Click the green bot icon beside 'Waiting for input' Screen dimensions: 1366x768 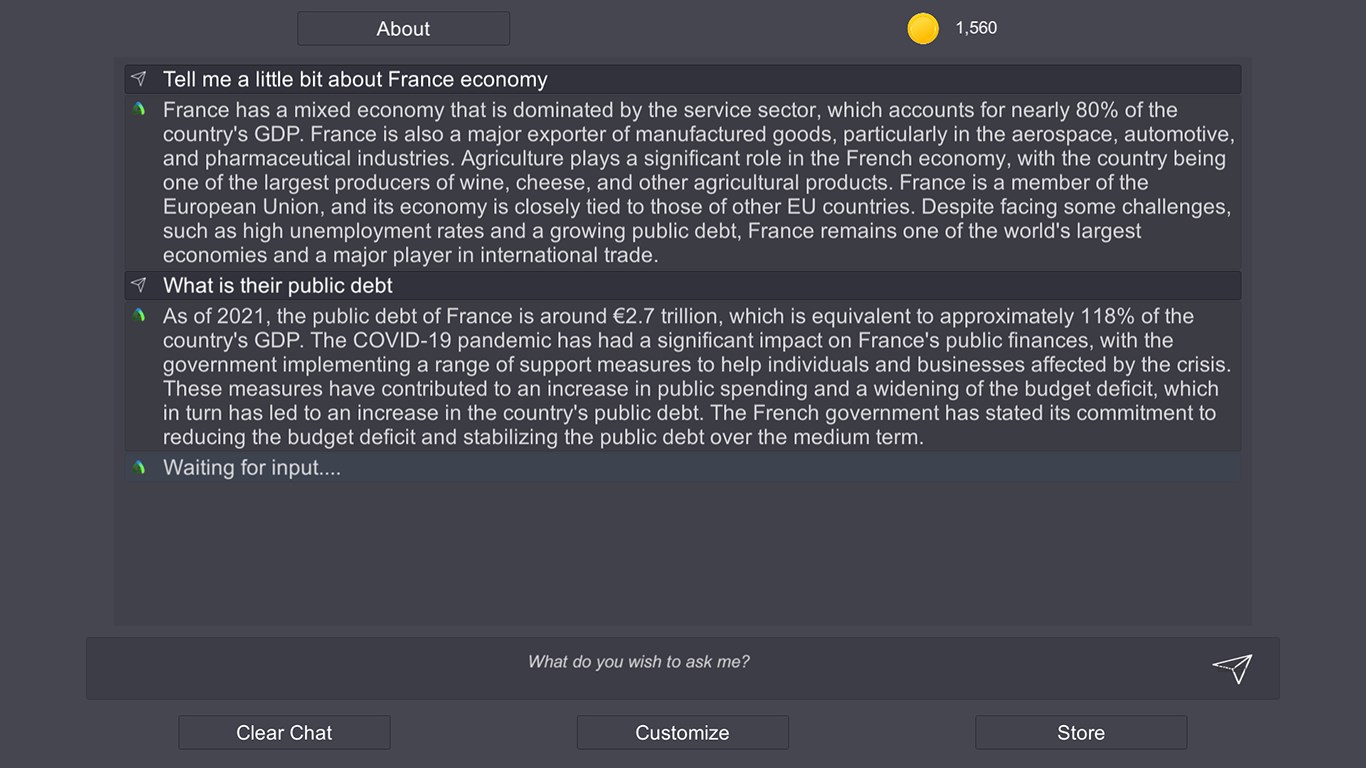pos(139,467)
